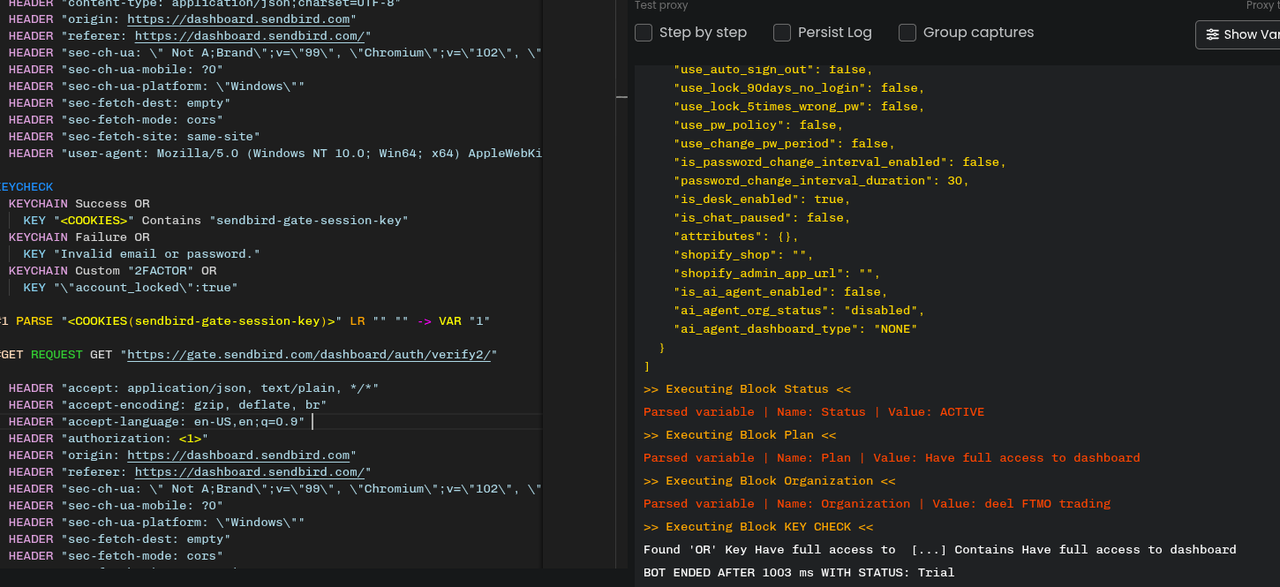Select the Found 'OR' Key log line

click(940, 550)
